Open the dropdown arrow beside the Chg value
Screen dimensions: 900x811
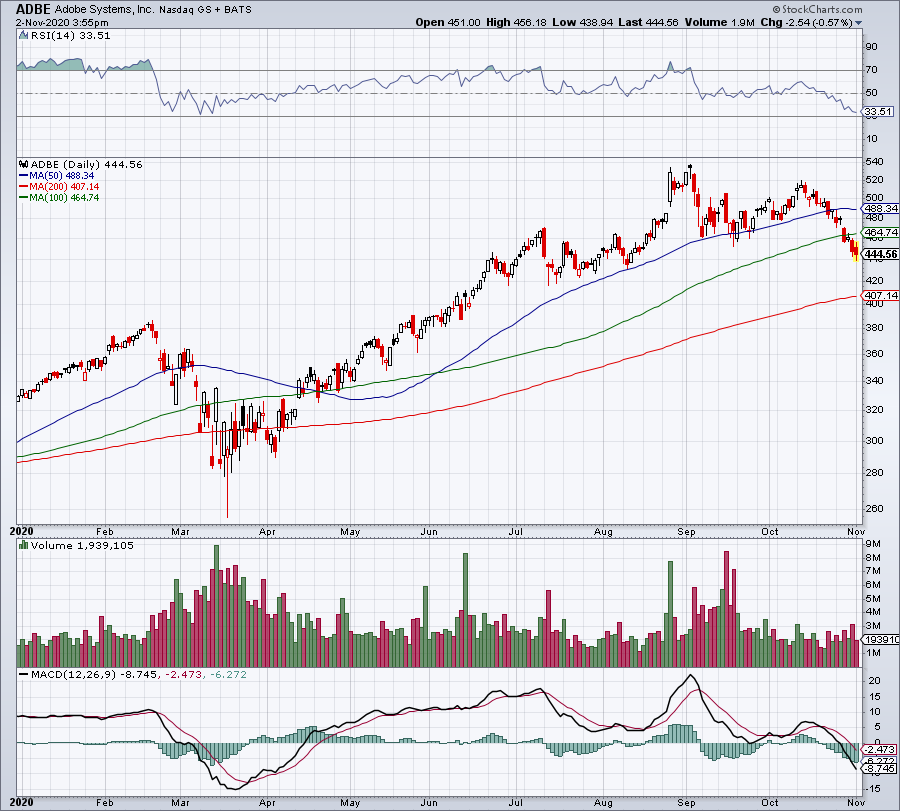point(859,23)
